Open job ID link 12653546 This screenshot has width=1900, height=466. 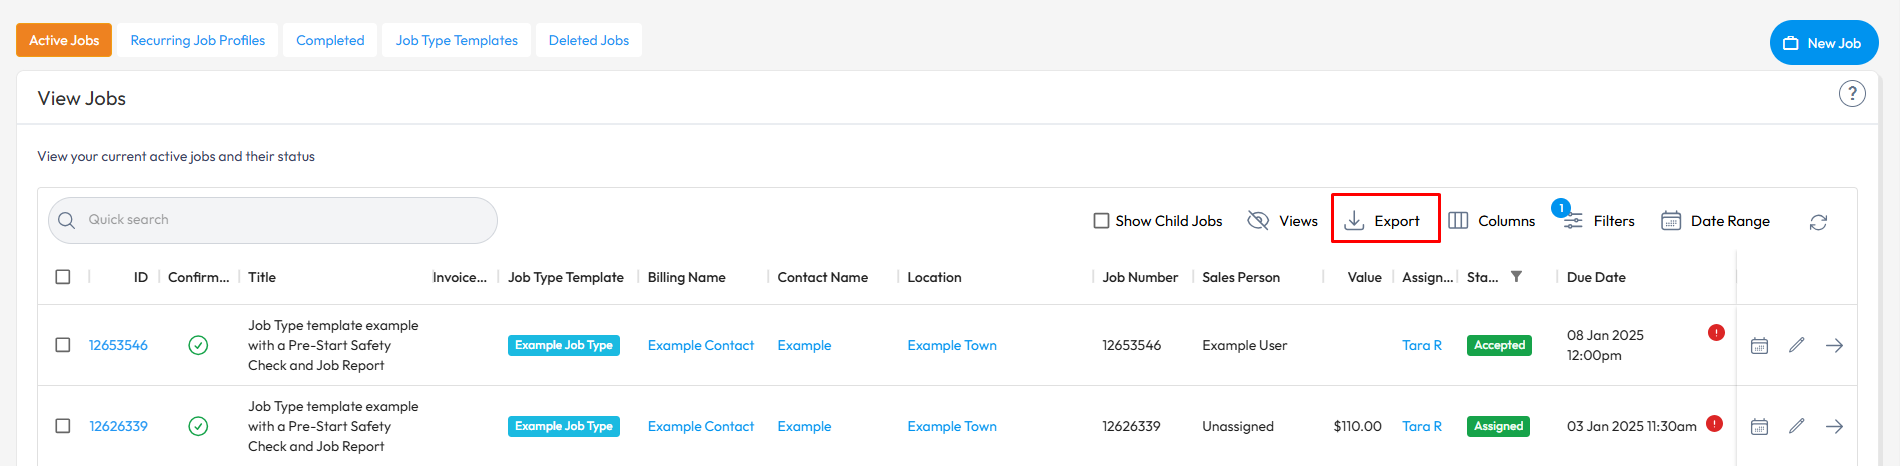tap(118, 345)
